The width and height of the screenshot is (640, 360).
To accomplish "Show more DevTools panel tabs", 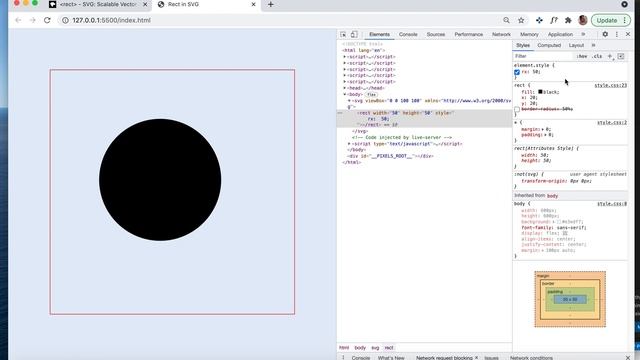I will tap(583, 34).
